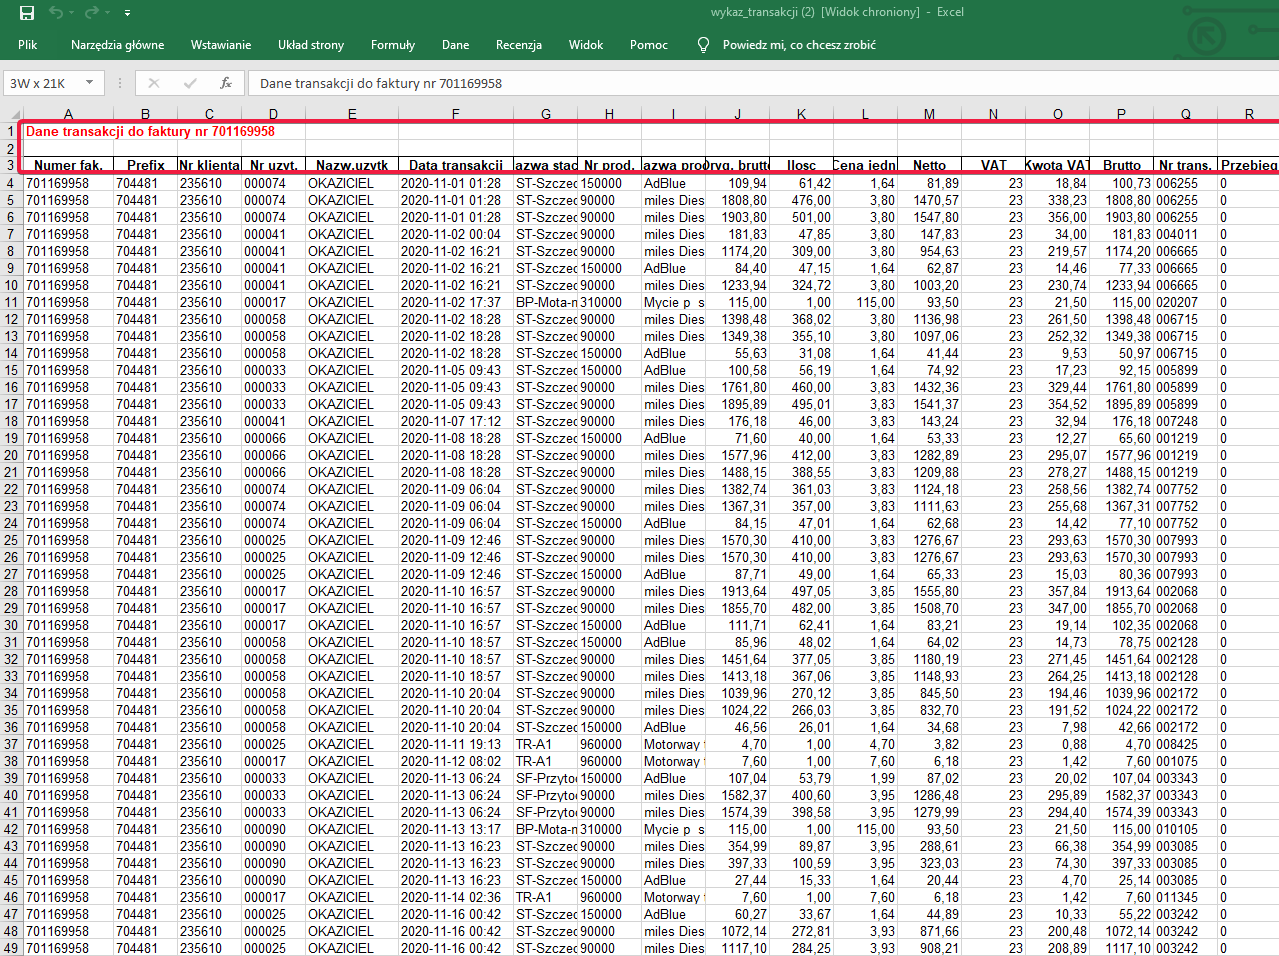Image resolution: width=1279 pixels, height=956 pixels.
Task: Click the Redo arrow icon
Action: click(92, 13)
